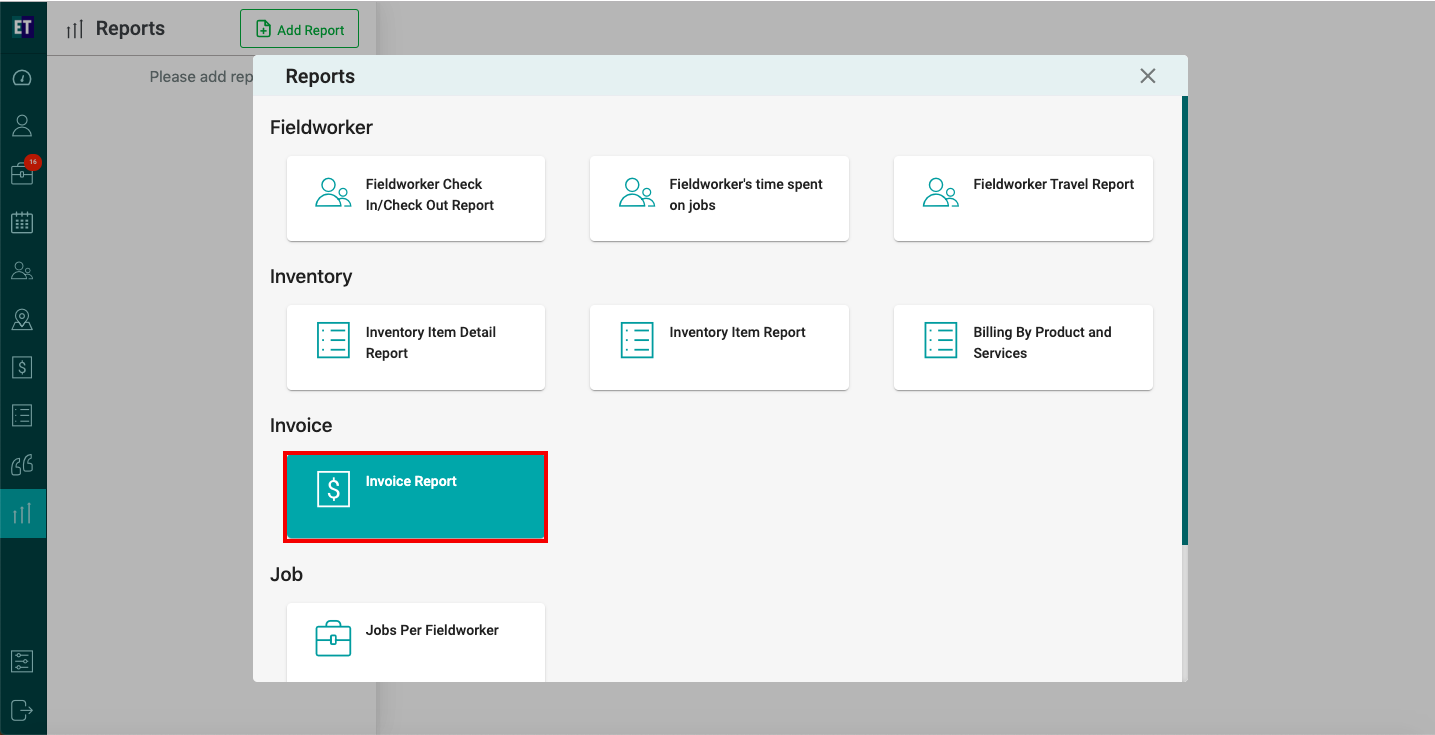Open the Jobs Per Fieldworker card
The width and height of the screenshot is (1435, 735).
[416, 642]
